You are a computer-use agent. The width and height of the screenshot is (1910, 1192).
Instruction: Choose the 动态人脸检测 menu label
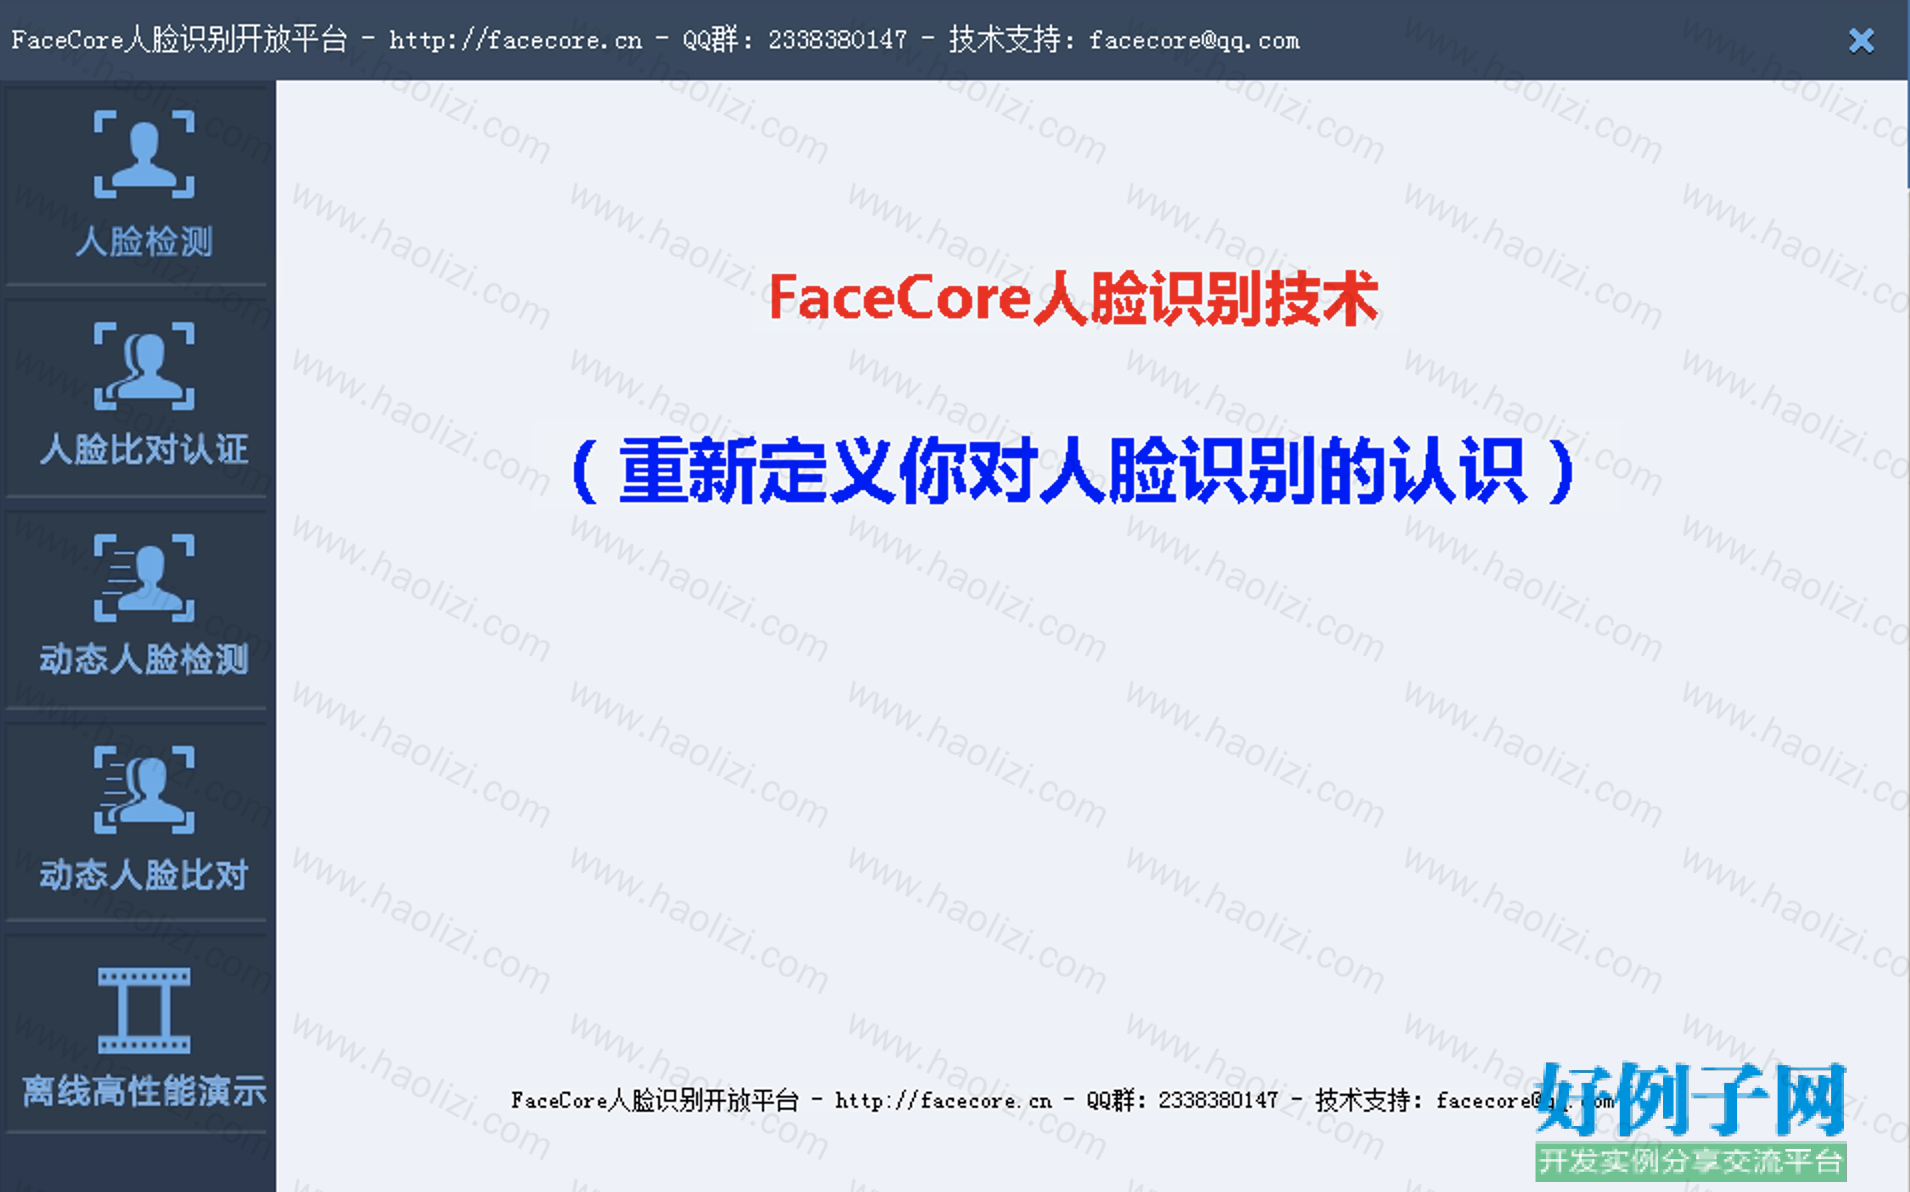point(144,659)
